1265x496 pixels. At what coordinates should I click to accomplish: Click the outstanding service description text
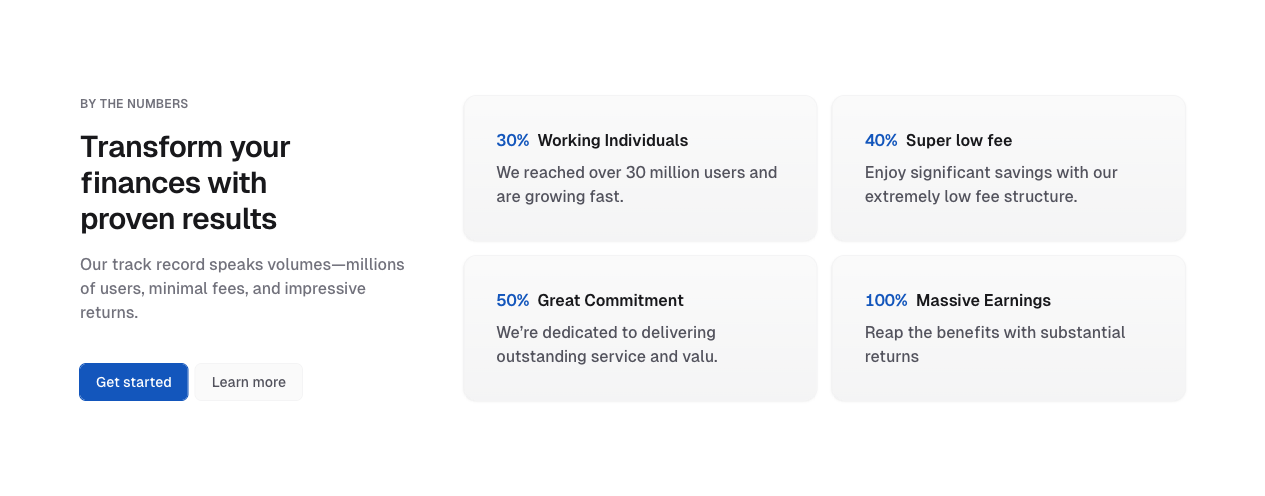[x=607, y=344]
